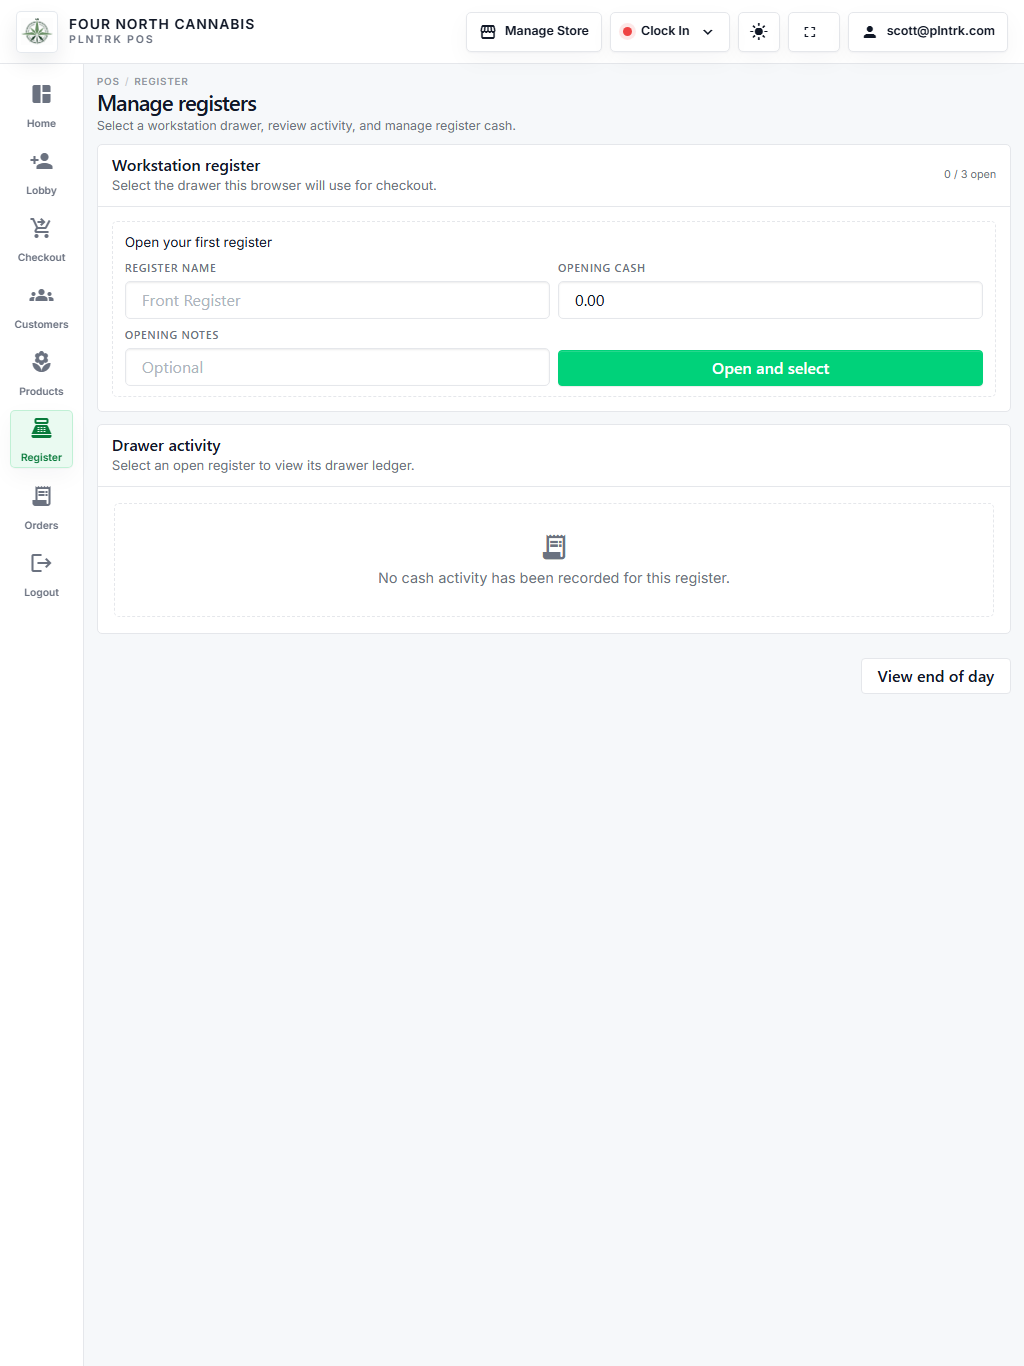Click into the Opening Cash field

click(770, 300)
